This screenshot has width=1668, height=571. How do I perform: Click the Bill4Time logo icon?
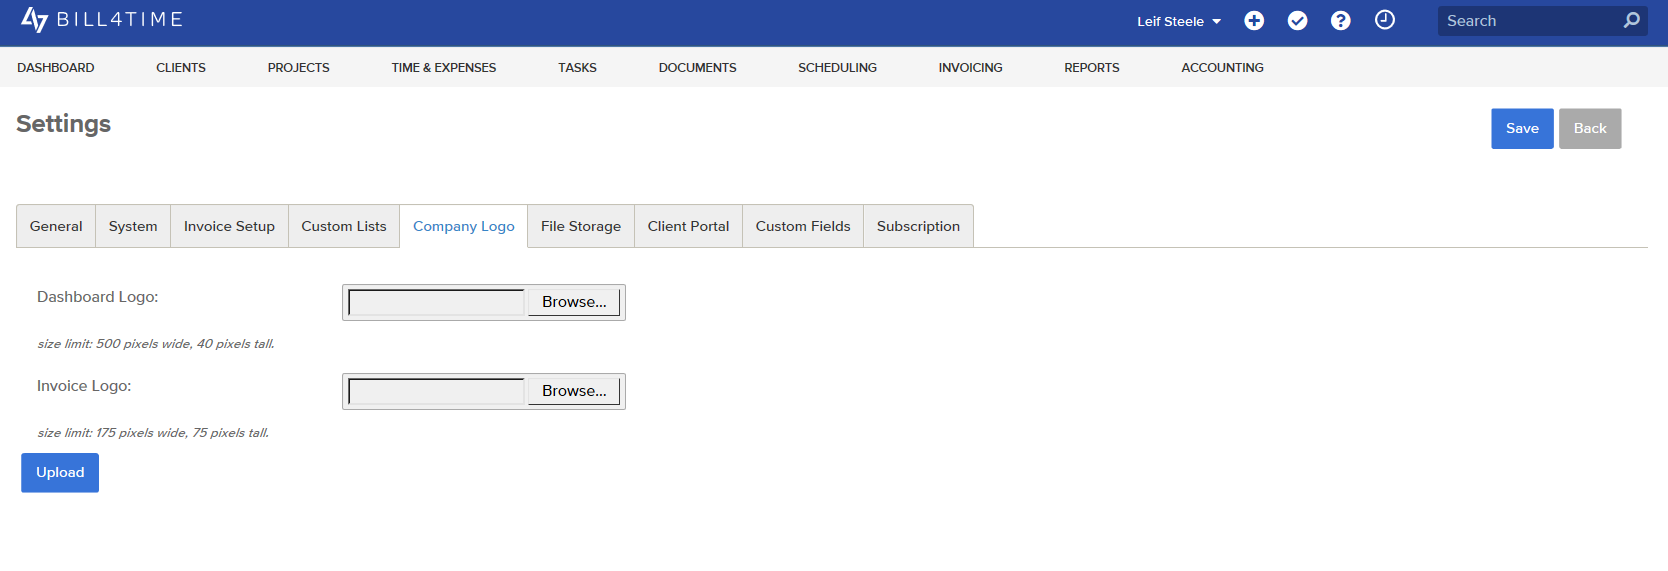click(34, 20)
